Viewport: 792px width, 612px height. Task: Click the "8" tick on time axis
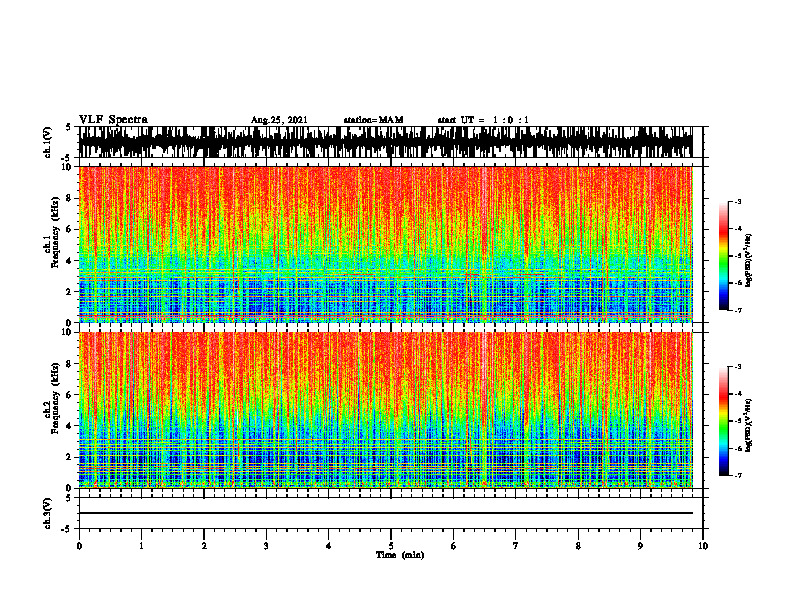point(578,546)
